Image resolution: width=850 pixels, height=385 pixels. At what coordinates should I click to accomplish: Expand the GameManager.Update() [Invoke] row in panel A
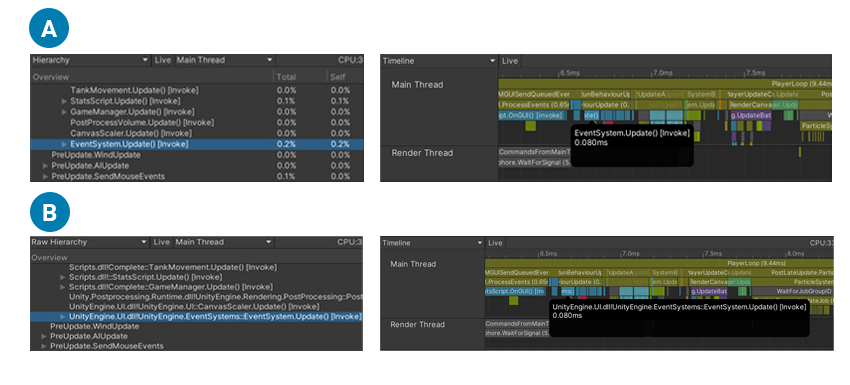[65, 112]
